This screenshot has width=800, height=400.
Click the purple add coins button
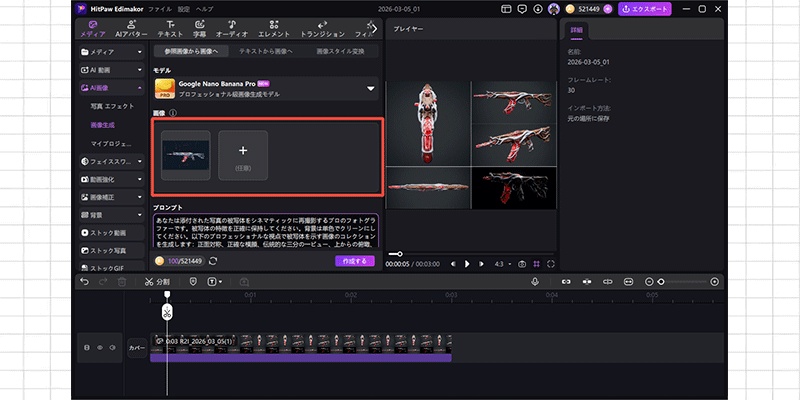coord(607,9)
